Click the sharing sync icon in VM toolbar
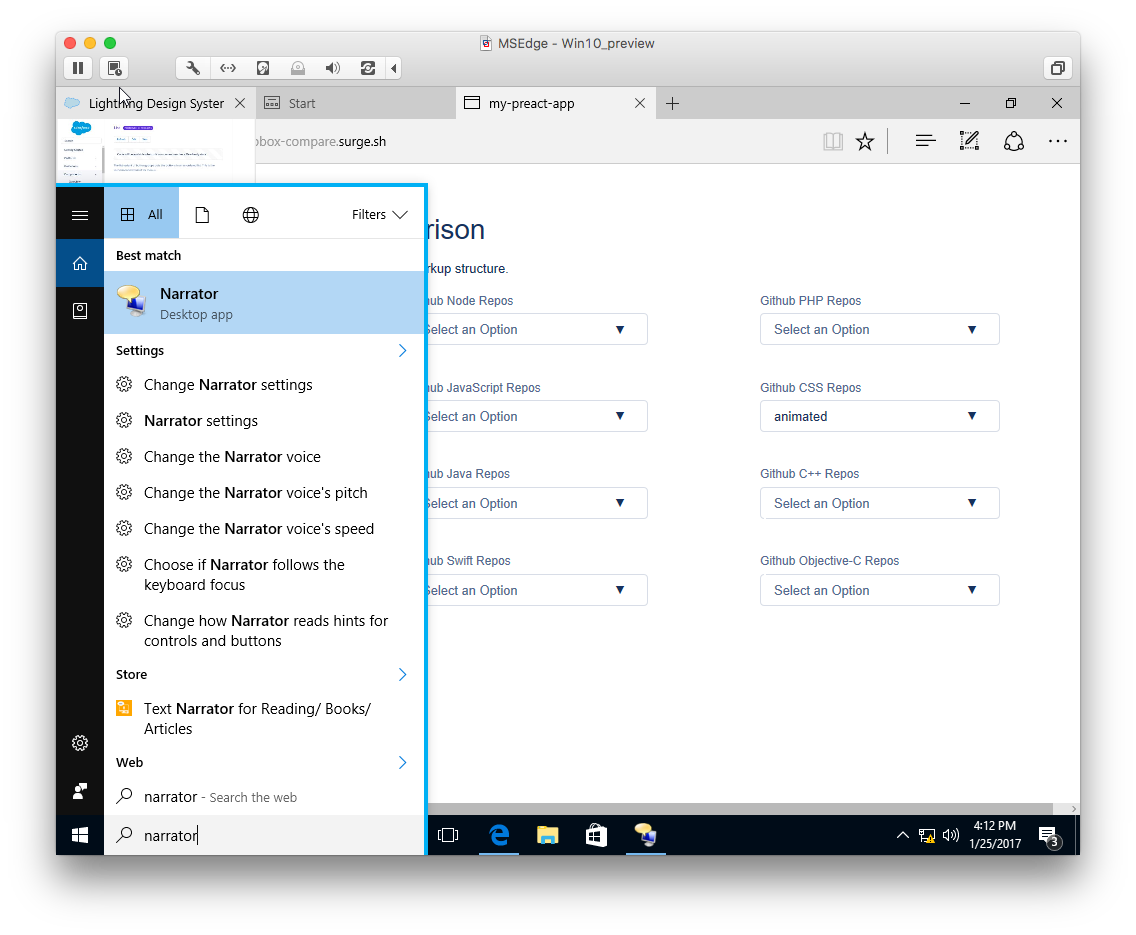Screen dimensions: 1136x935 point(368,68)
